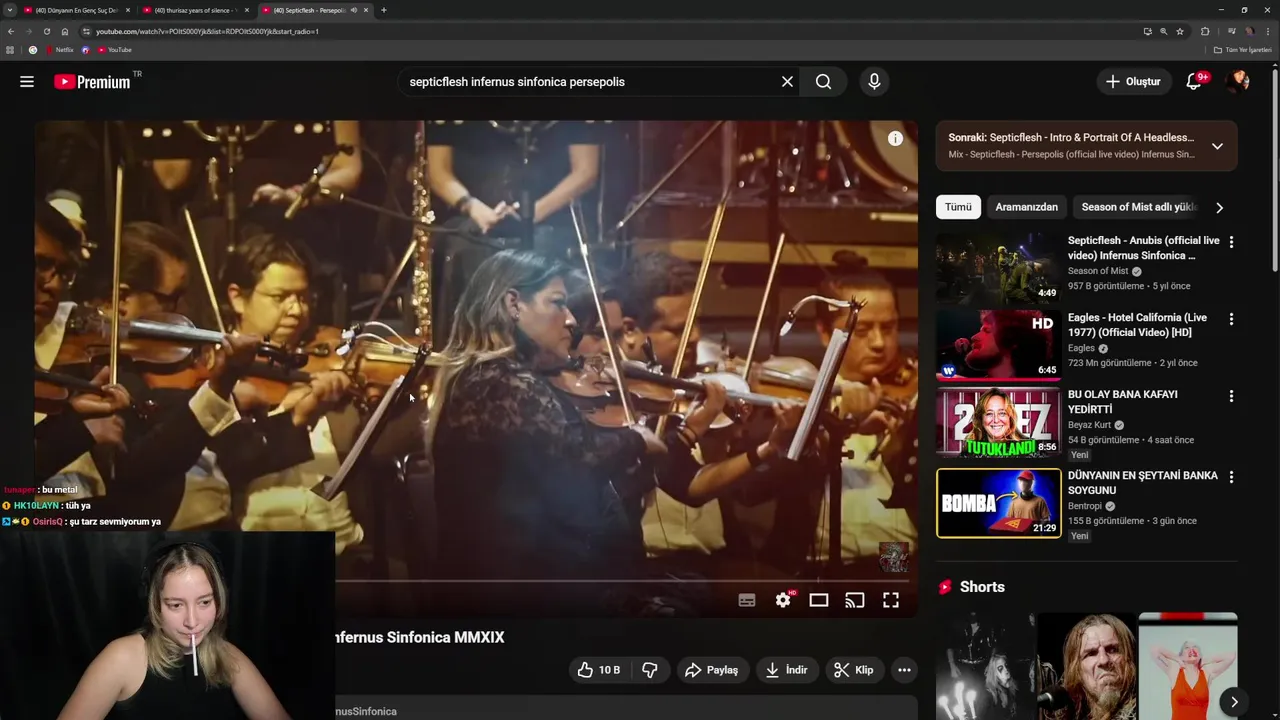Open the YouTube hamburger guide menu
1280x720 pixels.
click(x=27, y=82)
